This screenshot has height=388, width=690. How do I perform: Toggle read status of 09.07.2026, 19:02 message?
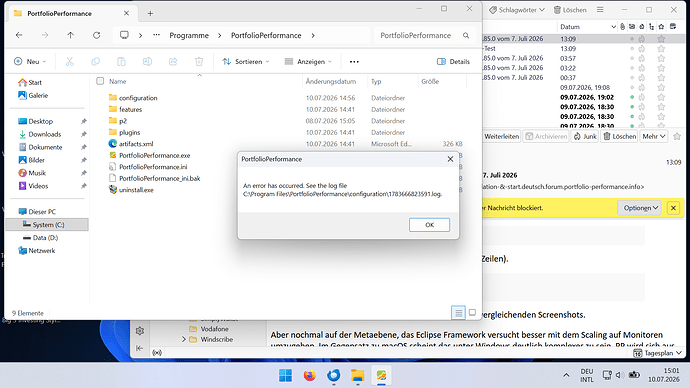point(632,97)
